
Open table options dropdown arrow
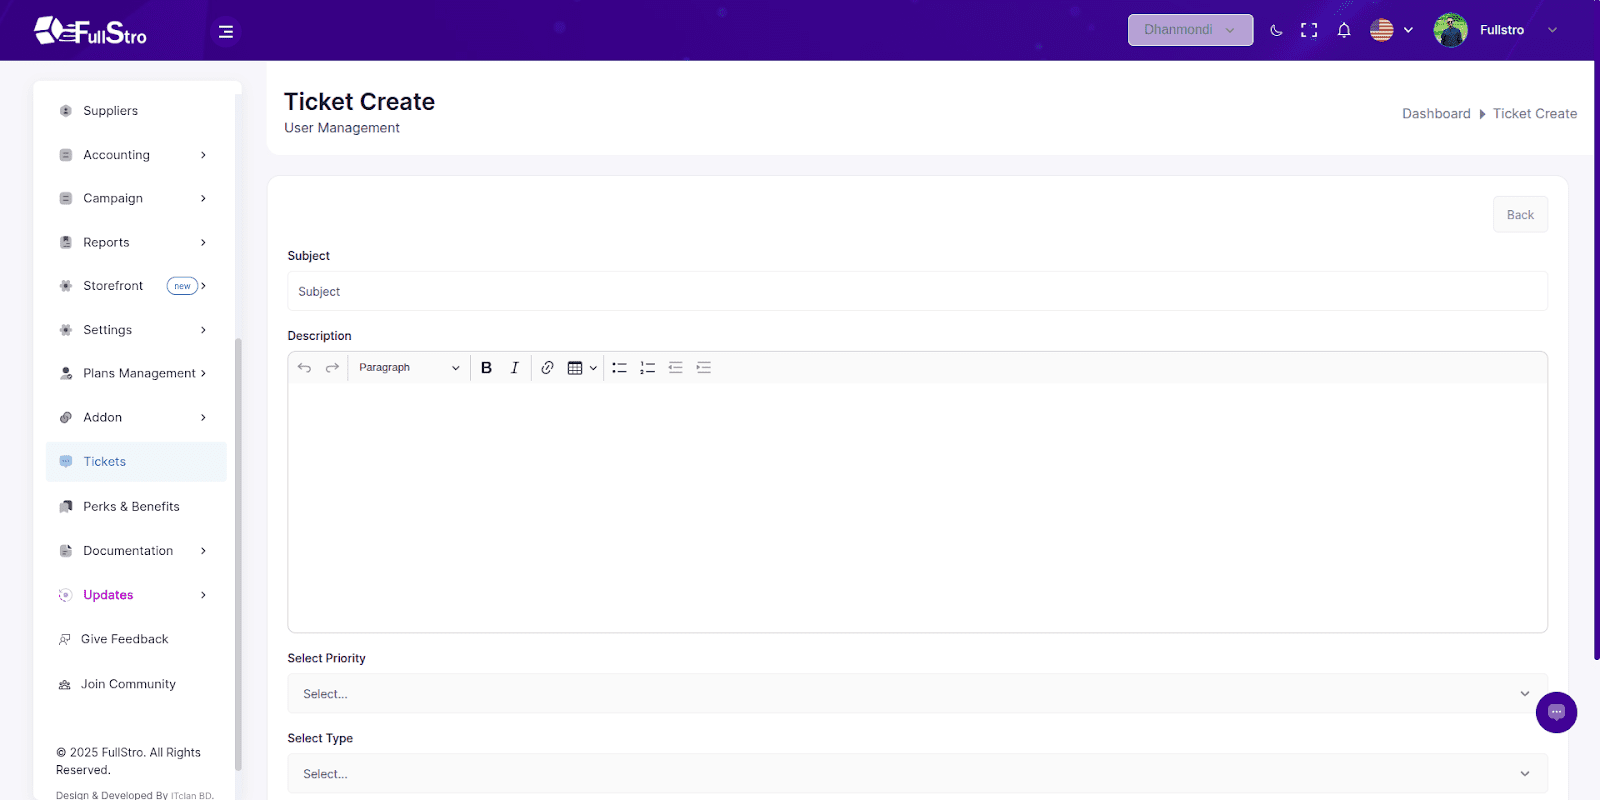[x=593, y=368]
